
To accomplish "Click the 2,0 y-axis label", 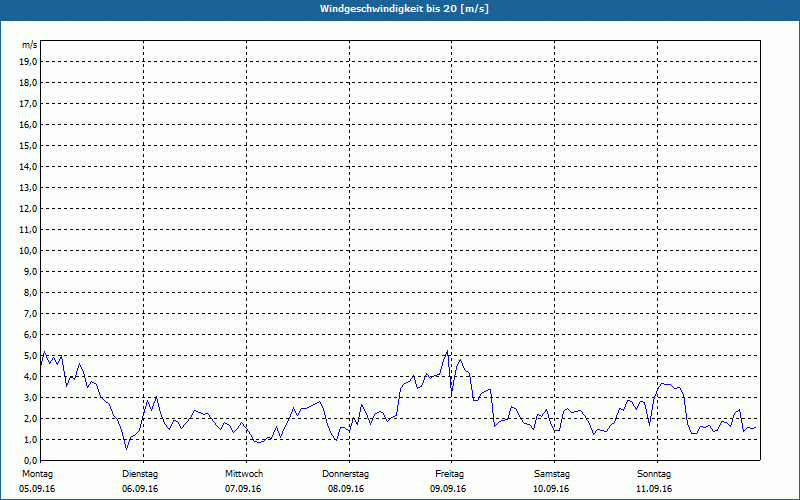I will pos(29,418).
